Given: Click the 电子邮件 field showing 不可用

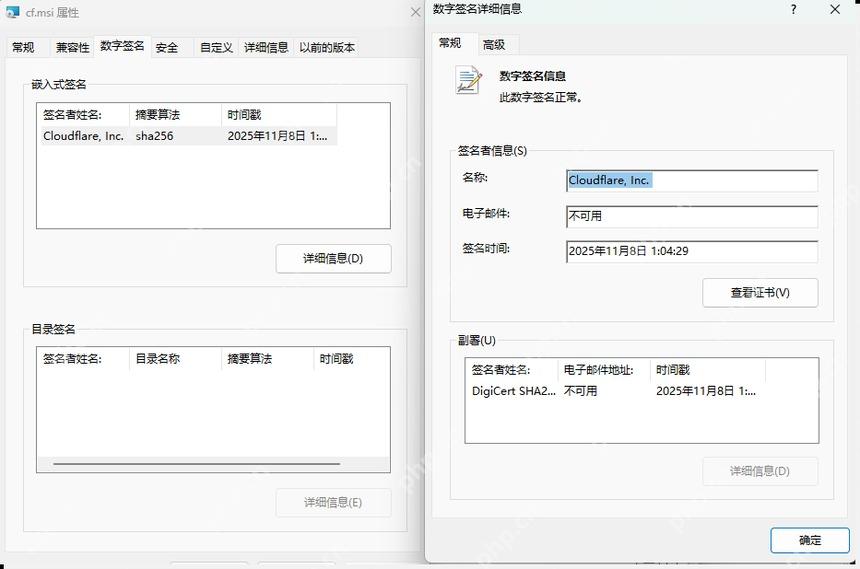Looking at the screenshot, I should pyautogui.click(x=692, y=216).
